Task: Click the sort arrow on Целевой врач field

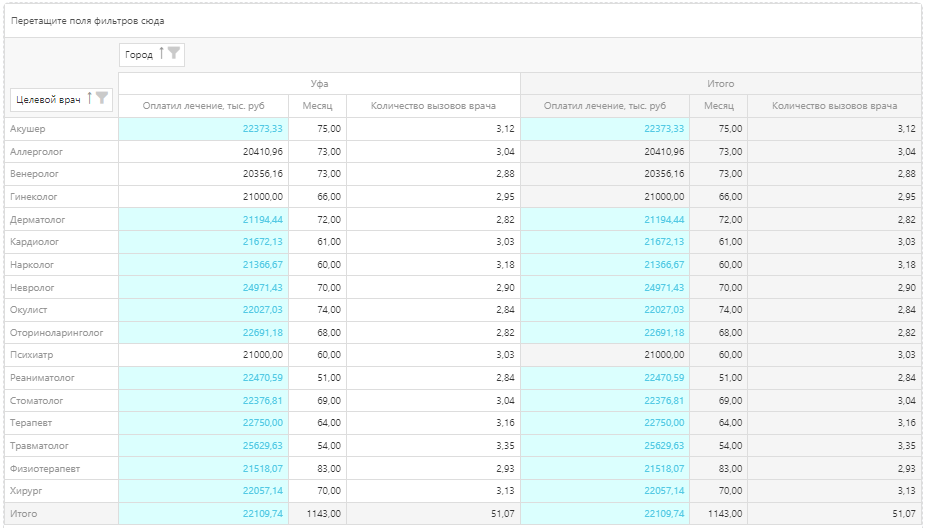Action: 89,98
